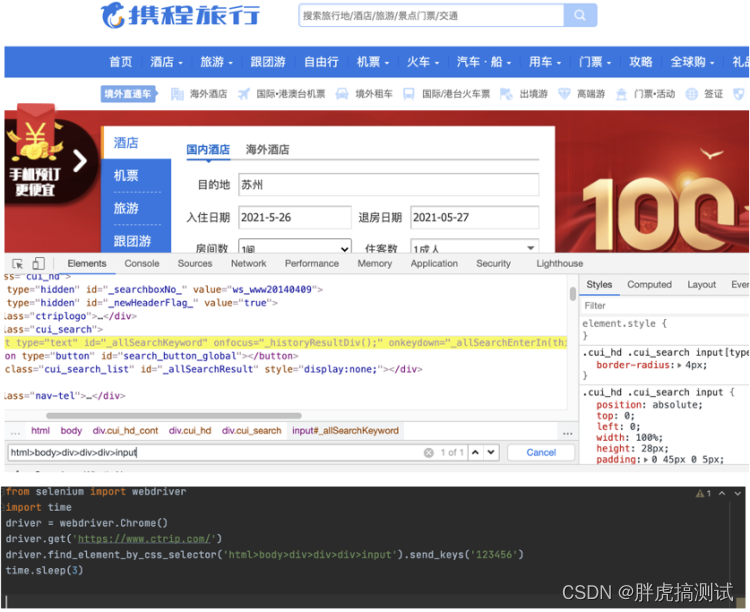Viewport: 750px width, 612px height.
Task: Click 自由行 in the navigation bar
Action: coord(321,62)
